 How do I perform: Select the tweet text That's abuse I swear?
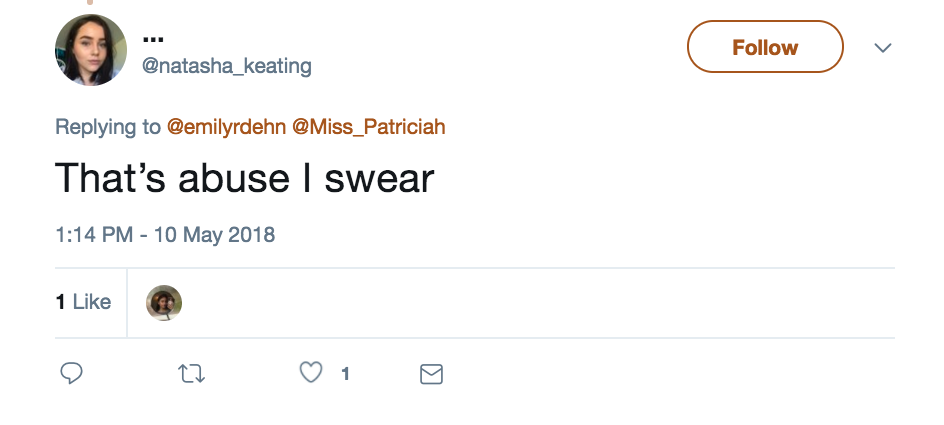[x=244, y=179]
